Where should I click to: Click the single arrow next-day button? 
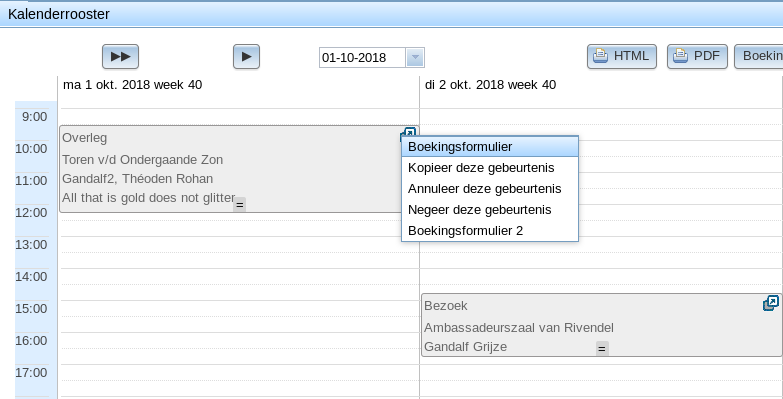[x=246, y=56]
